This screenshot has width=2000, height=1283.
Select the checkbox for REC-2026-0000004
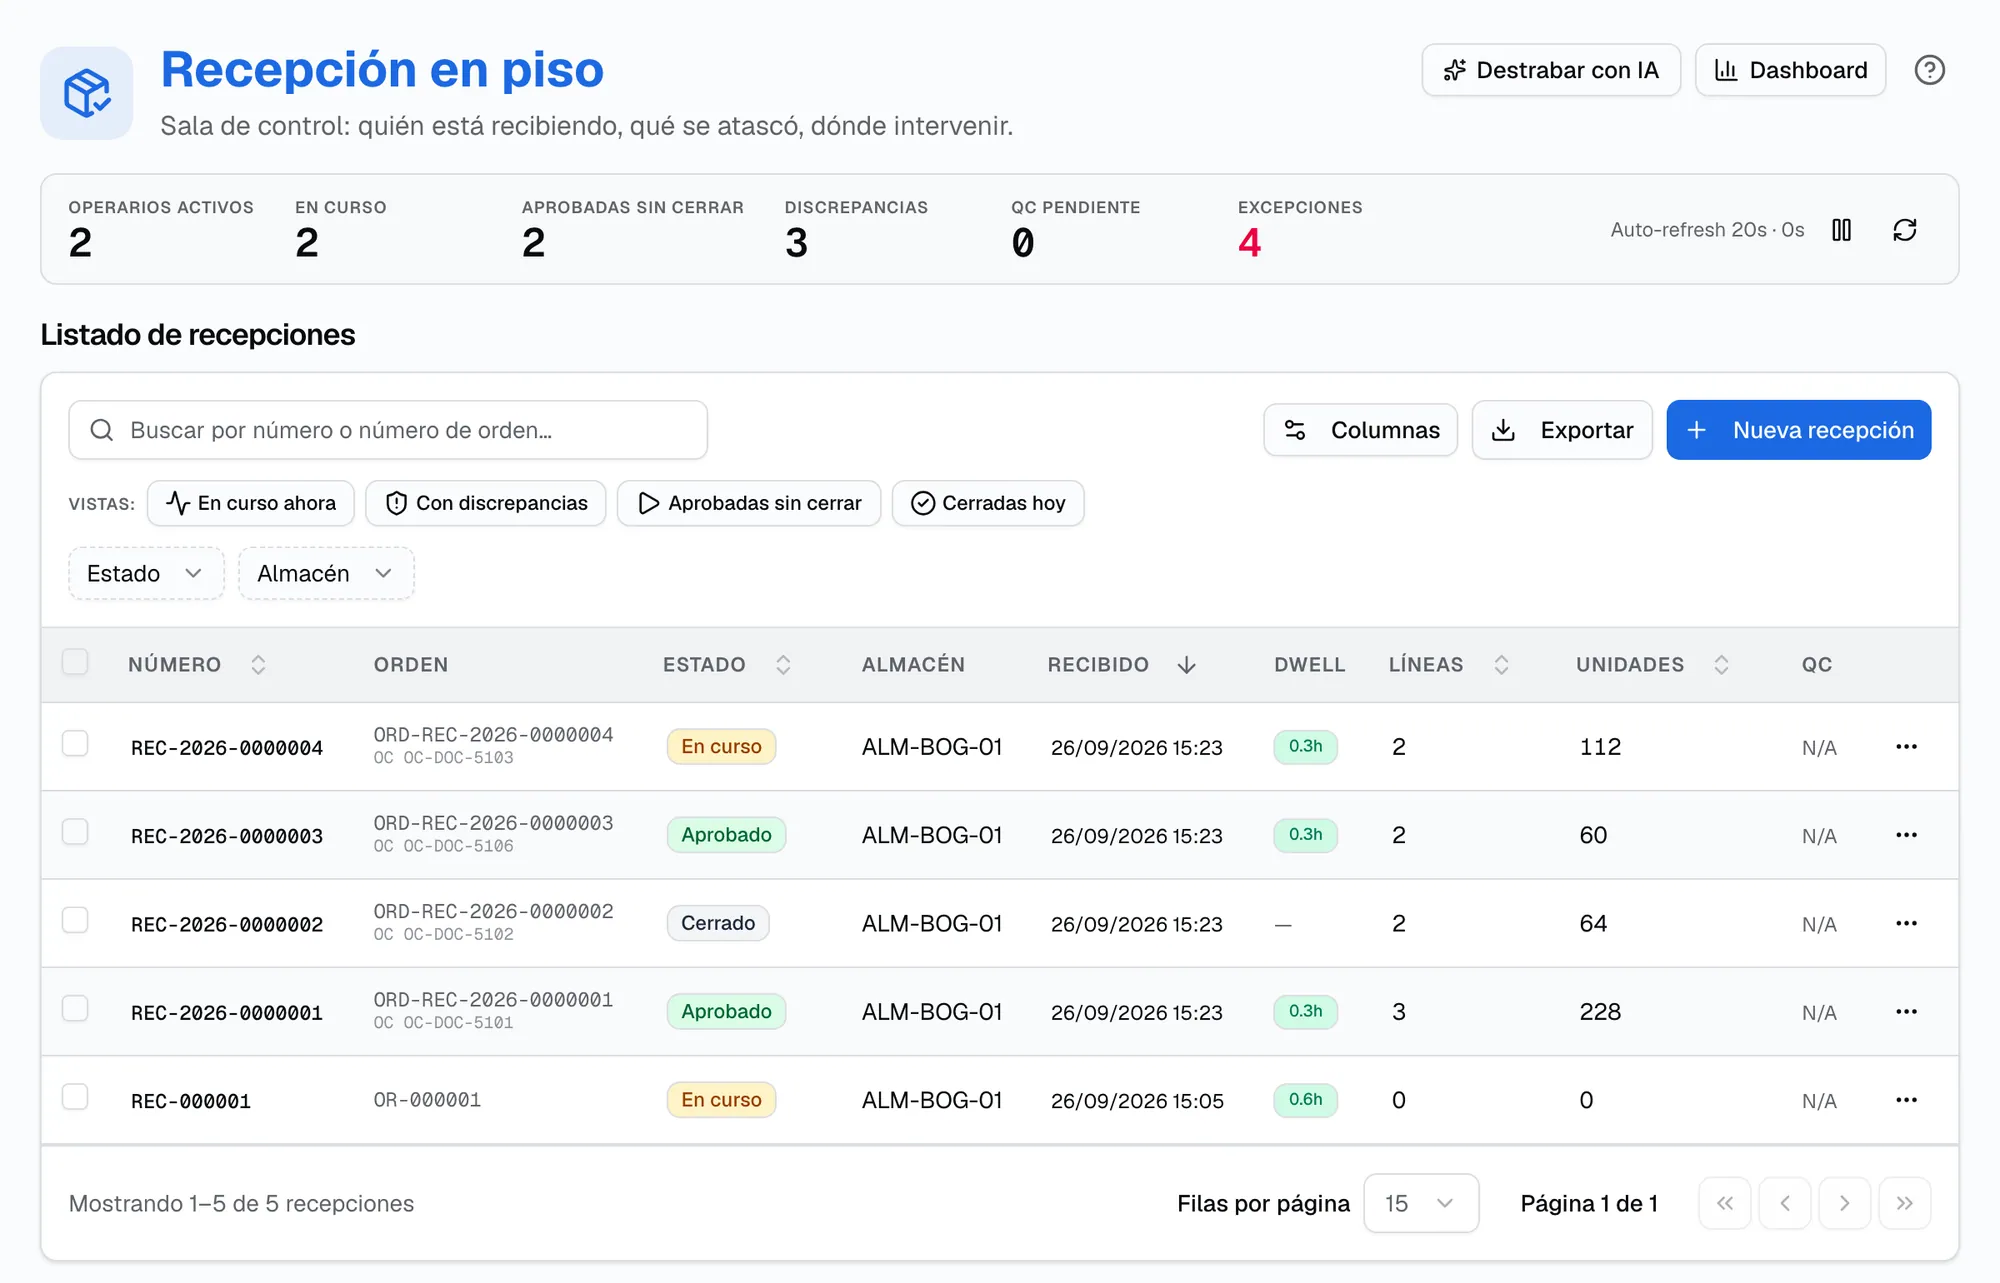pyautogui.click(x=75, y=744)
